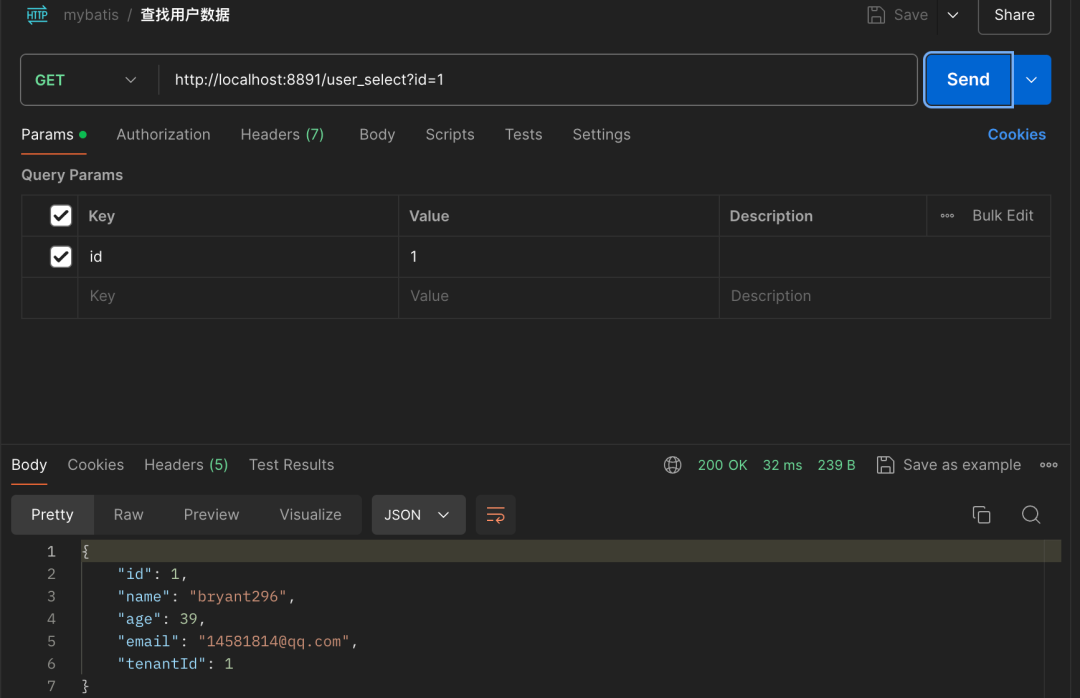Click the "14581814@qq.com" email value
The width and height of the screenshot is (1080, 698).
(x=273, y=641)
